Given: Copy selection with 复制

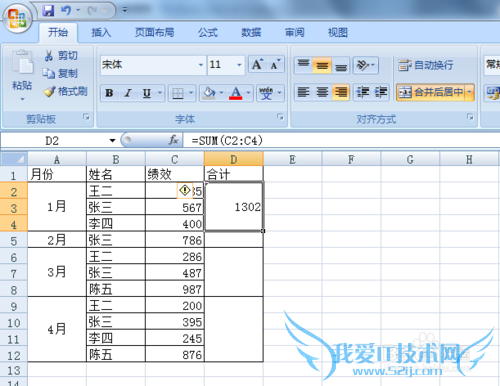Looking at the screenshot, I should tap(61, 73).
